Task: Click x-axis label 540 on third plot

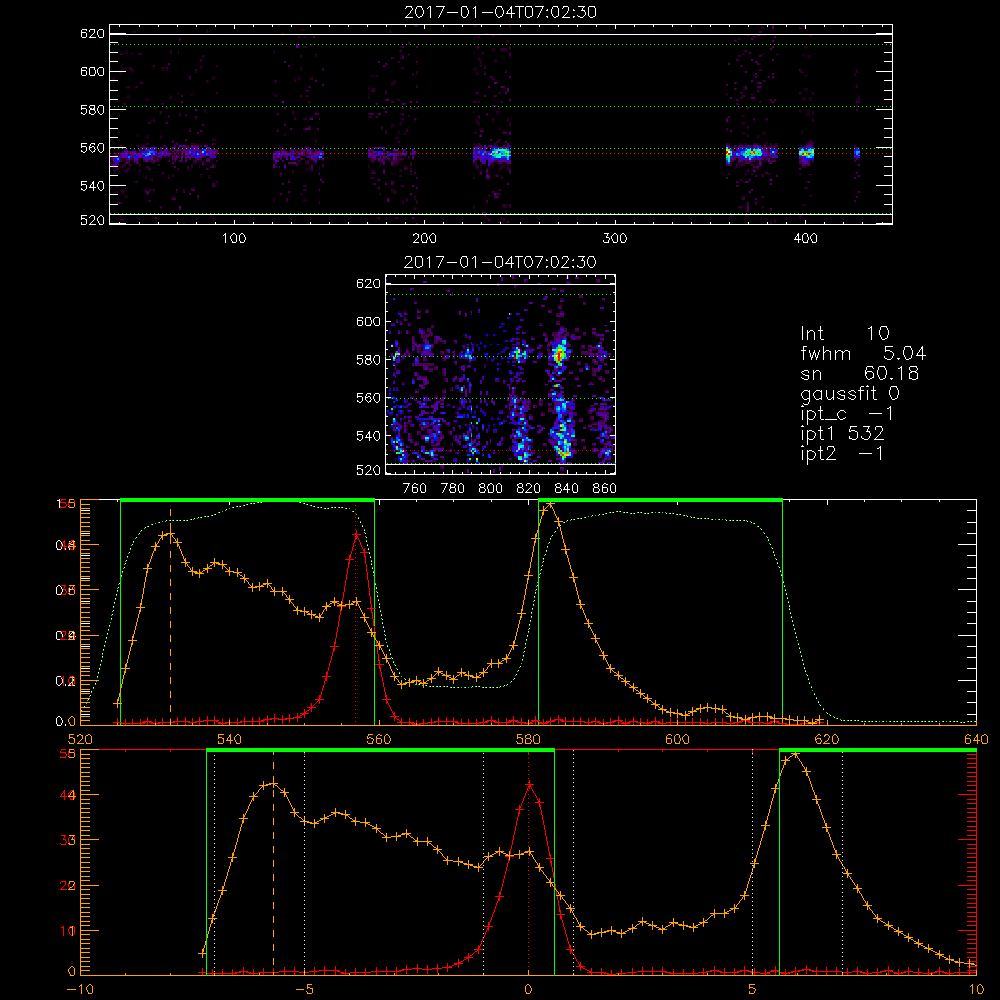Action: coord(230,739)
